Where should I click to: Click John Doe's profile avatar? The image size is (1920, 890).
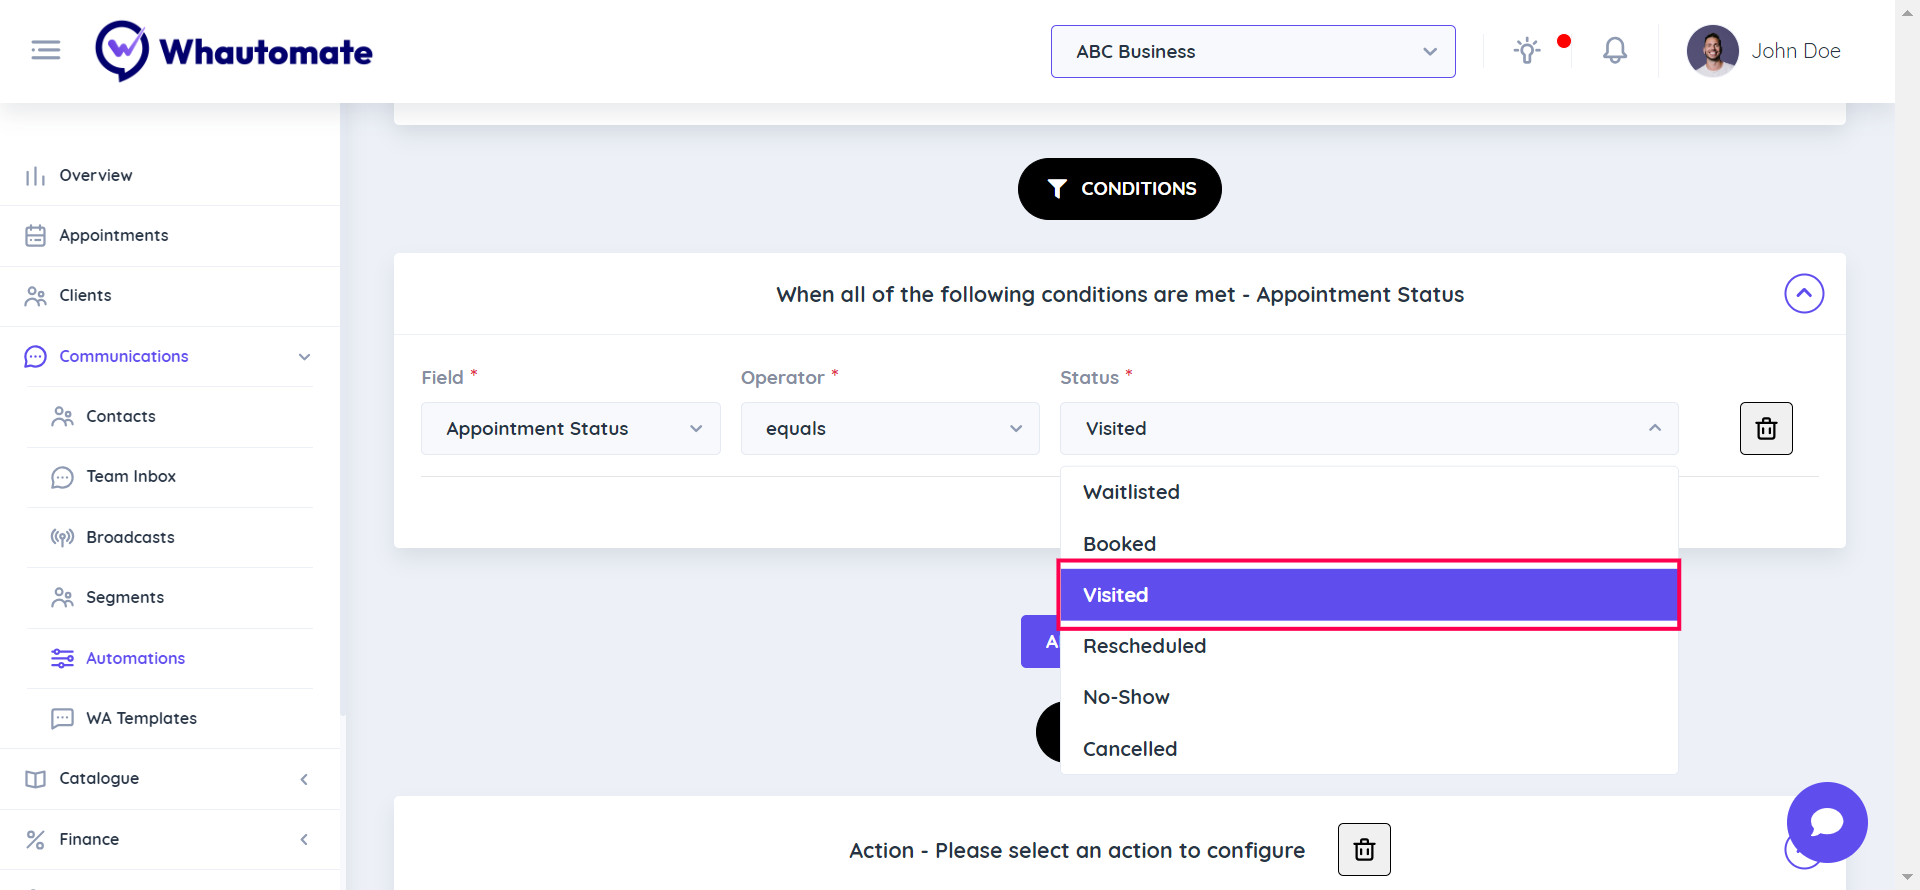point(1712,51)
